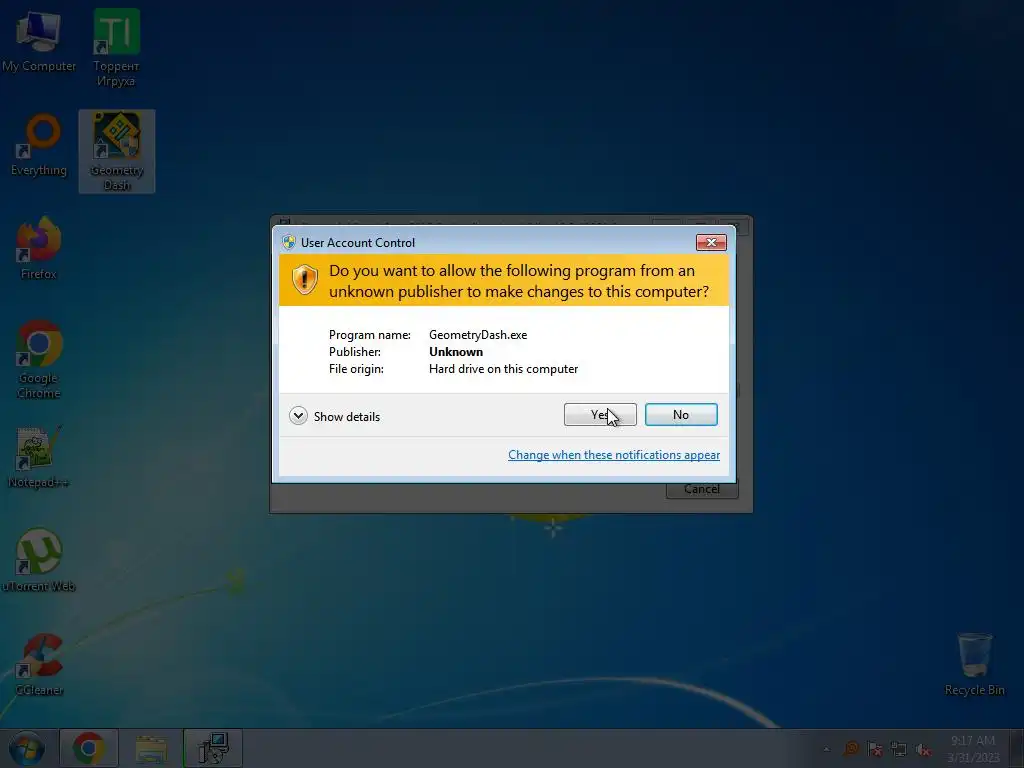Open Windows Explorer from the taskbar
Screen dimensions: 1024x768
tap(151, 748)
